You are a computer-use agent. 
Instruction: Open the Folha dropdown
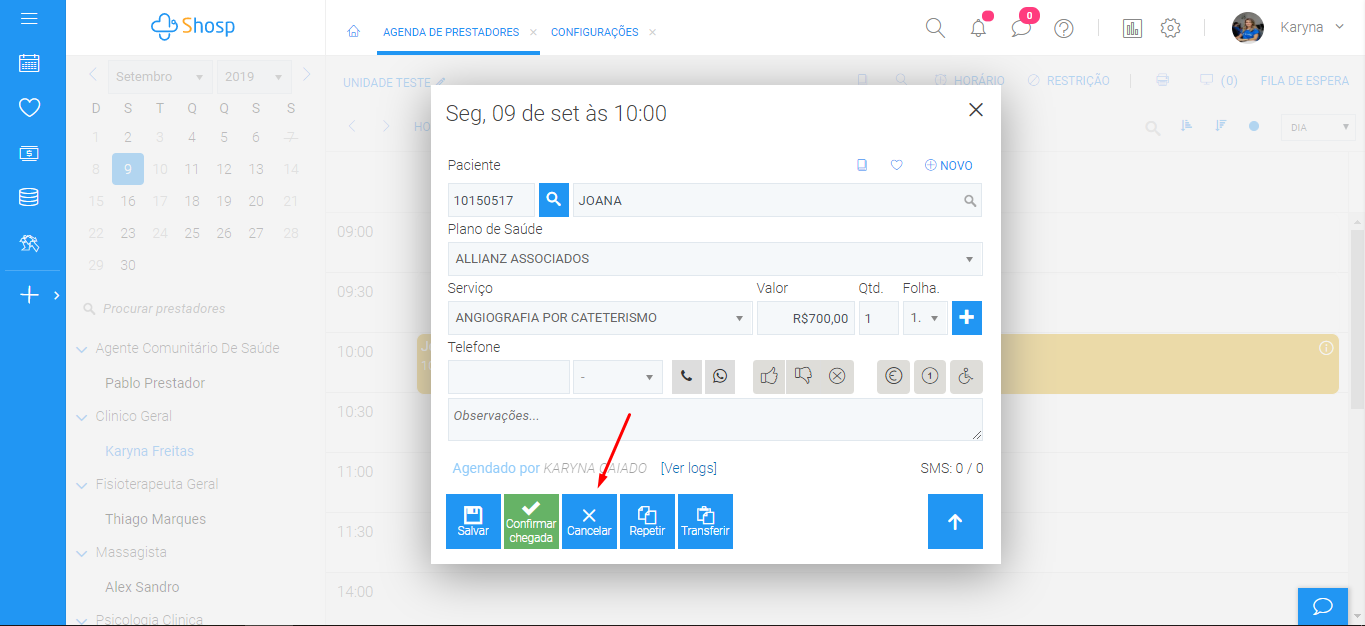click(x=925, y=318)
